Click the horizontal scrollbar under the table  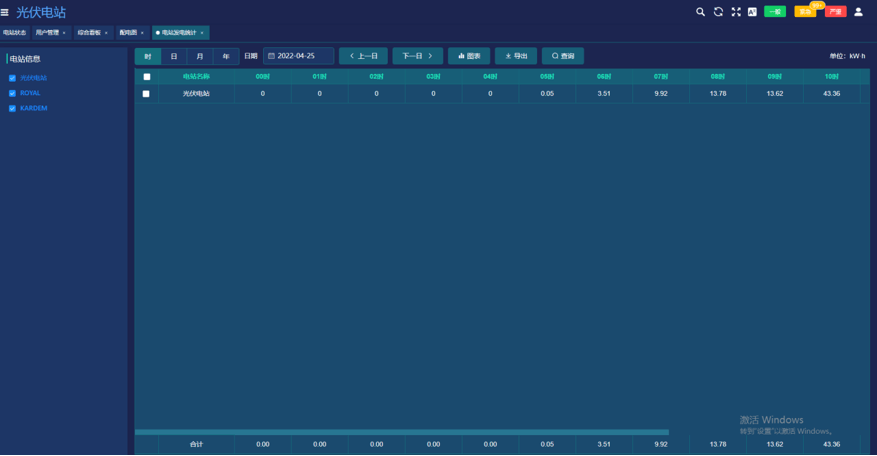click(401, 432)
